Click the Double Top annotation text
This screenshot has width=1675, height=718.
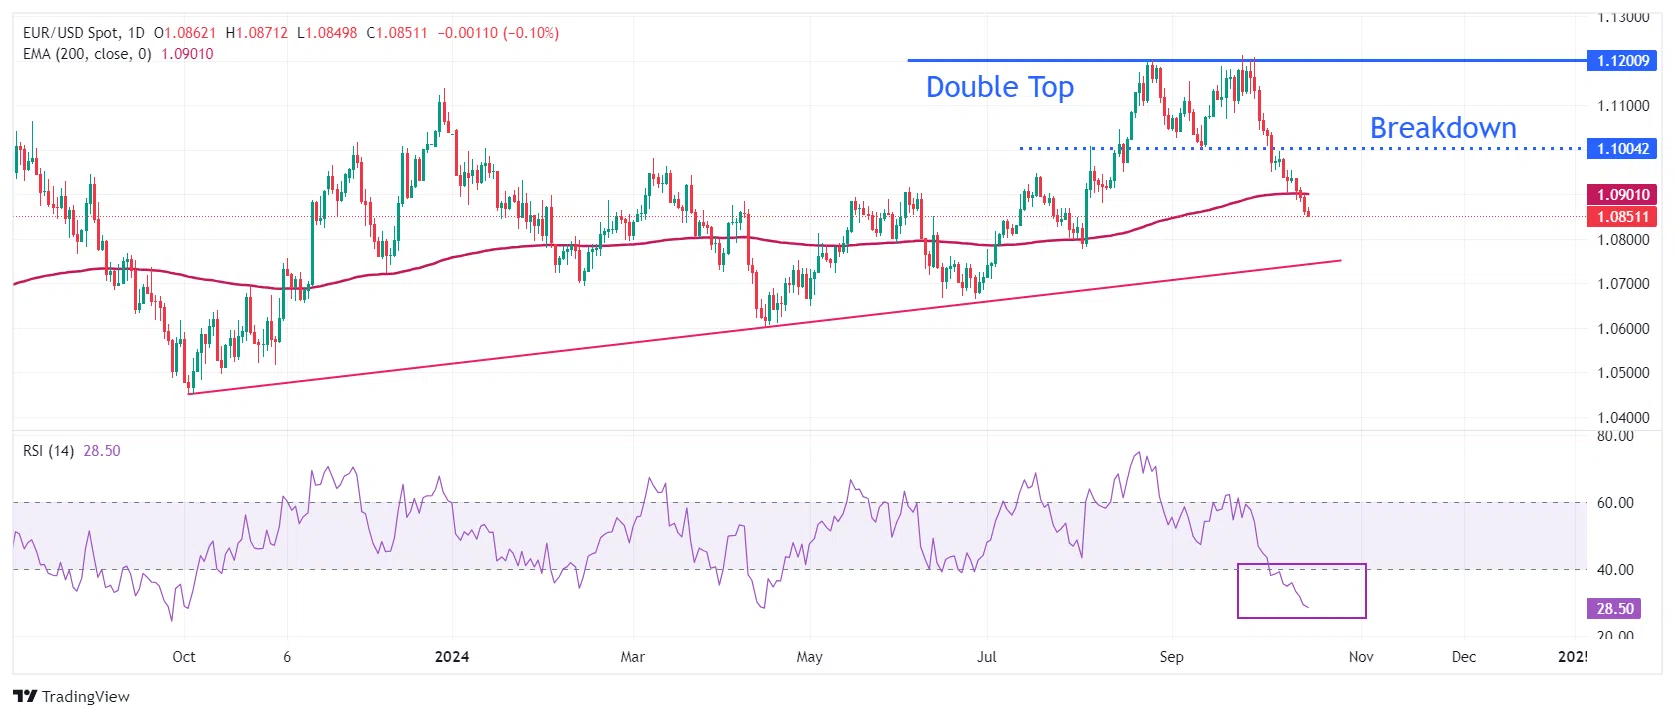click(999, 88)
